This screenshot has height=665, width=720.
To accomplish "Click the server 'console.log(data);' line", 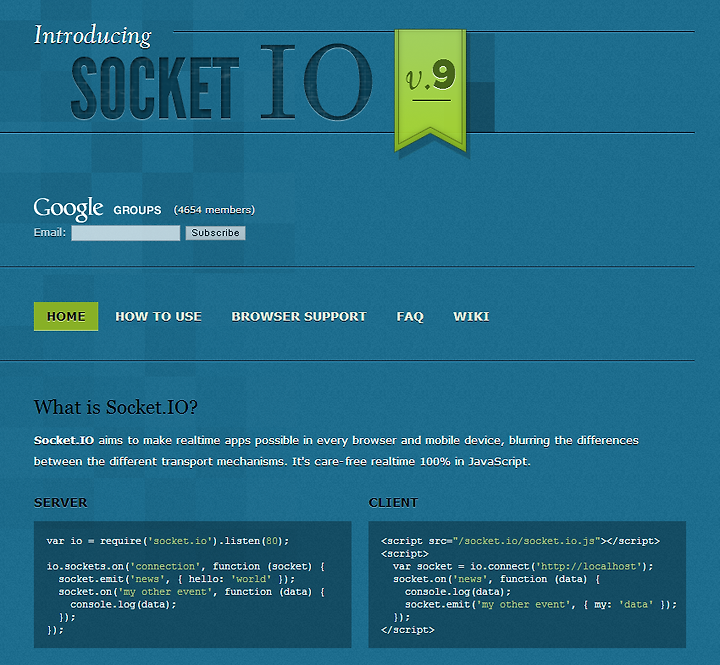I will point(123,604).
